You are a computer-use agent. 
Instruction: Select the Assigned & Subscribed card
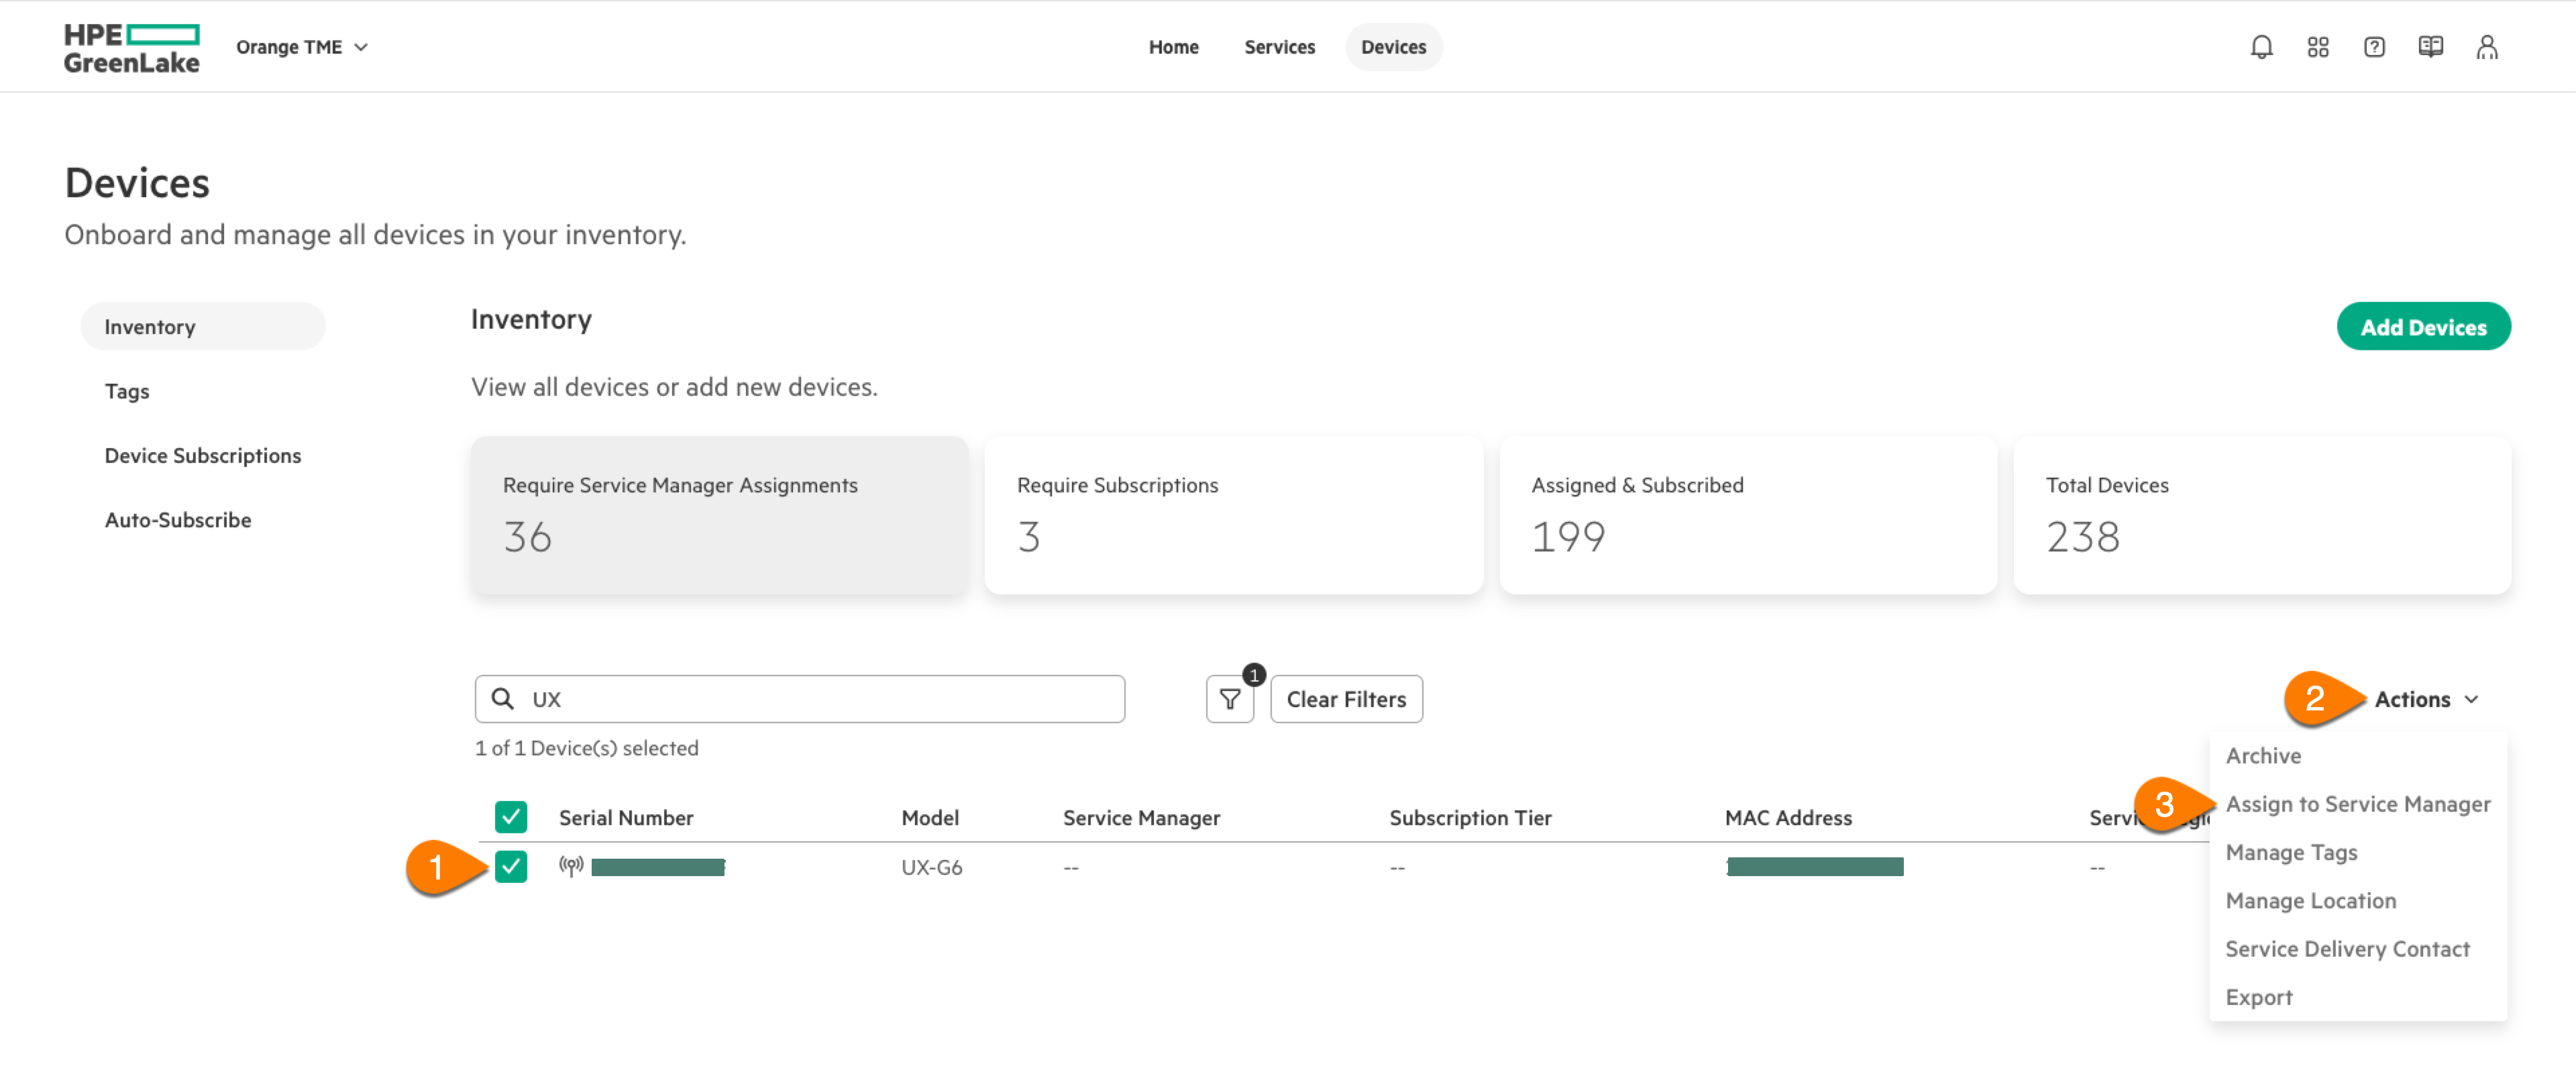[x=1748, y=515]
